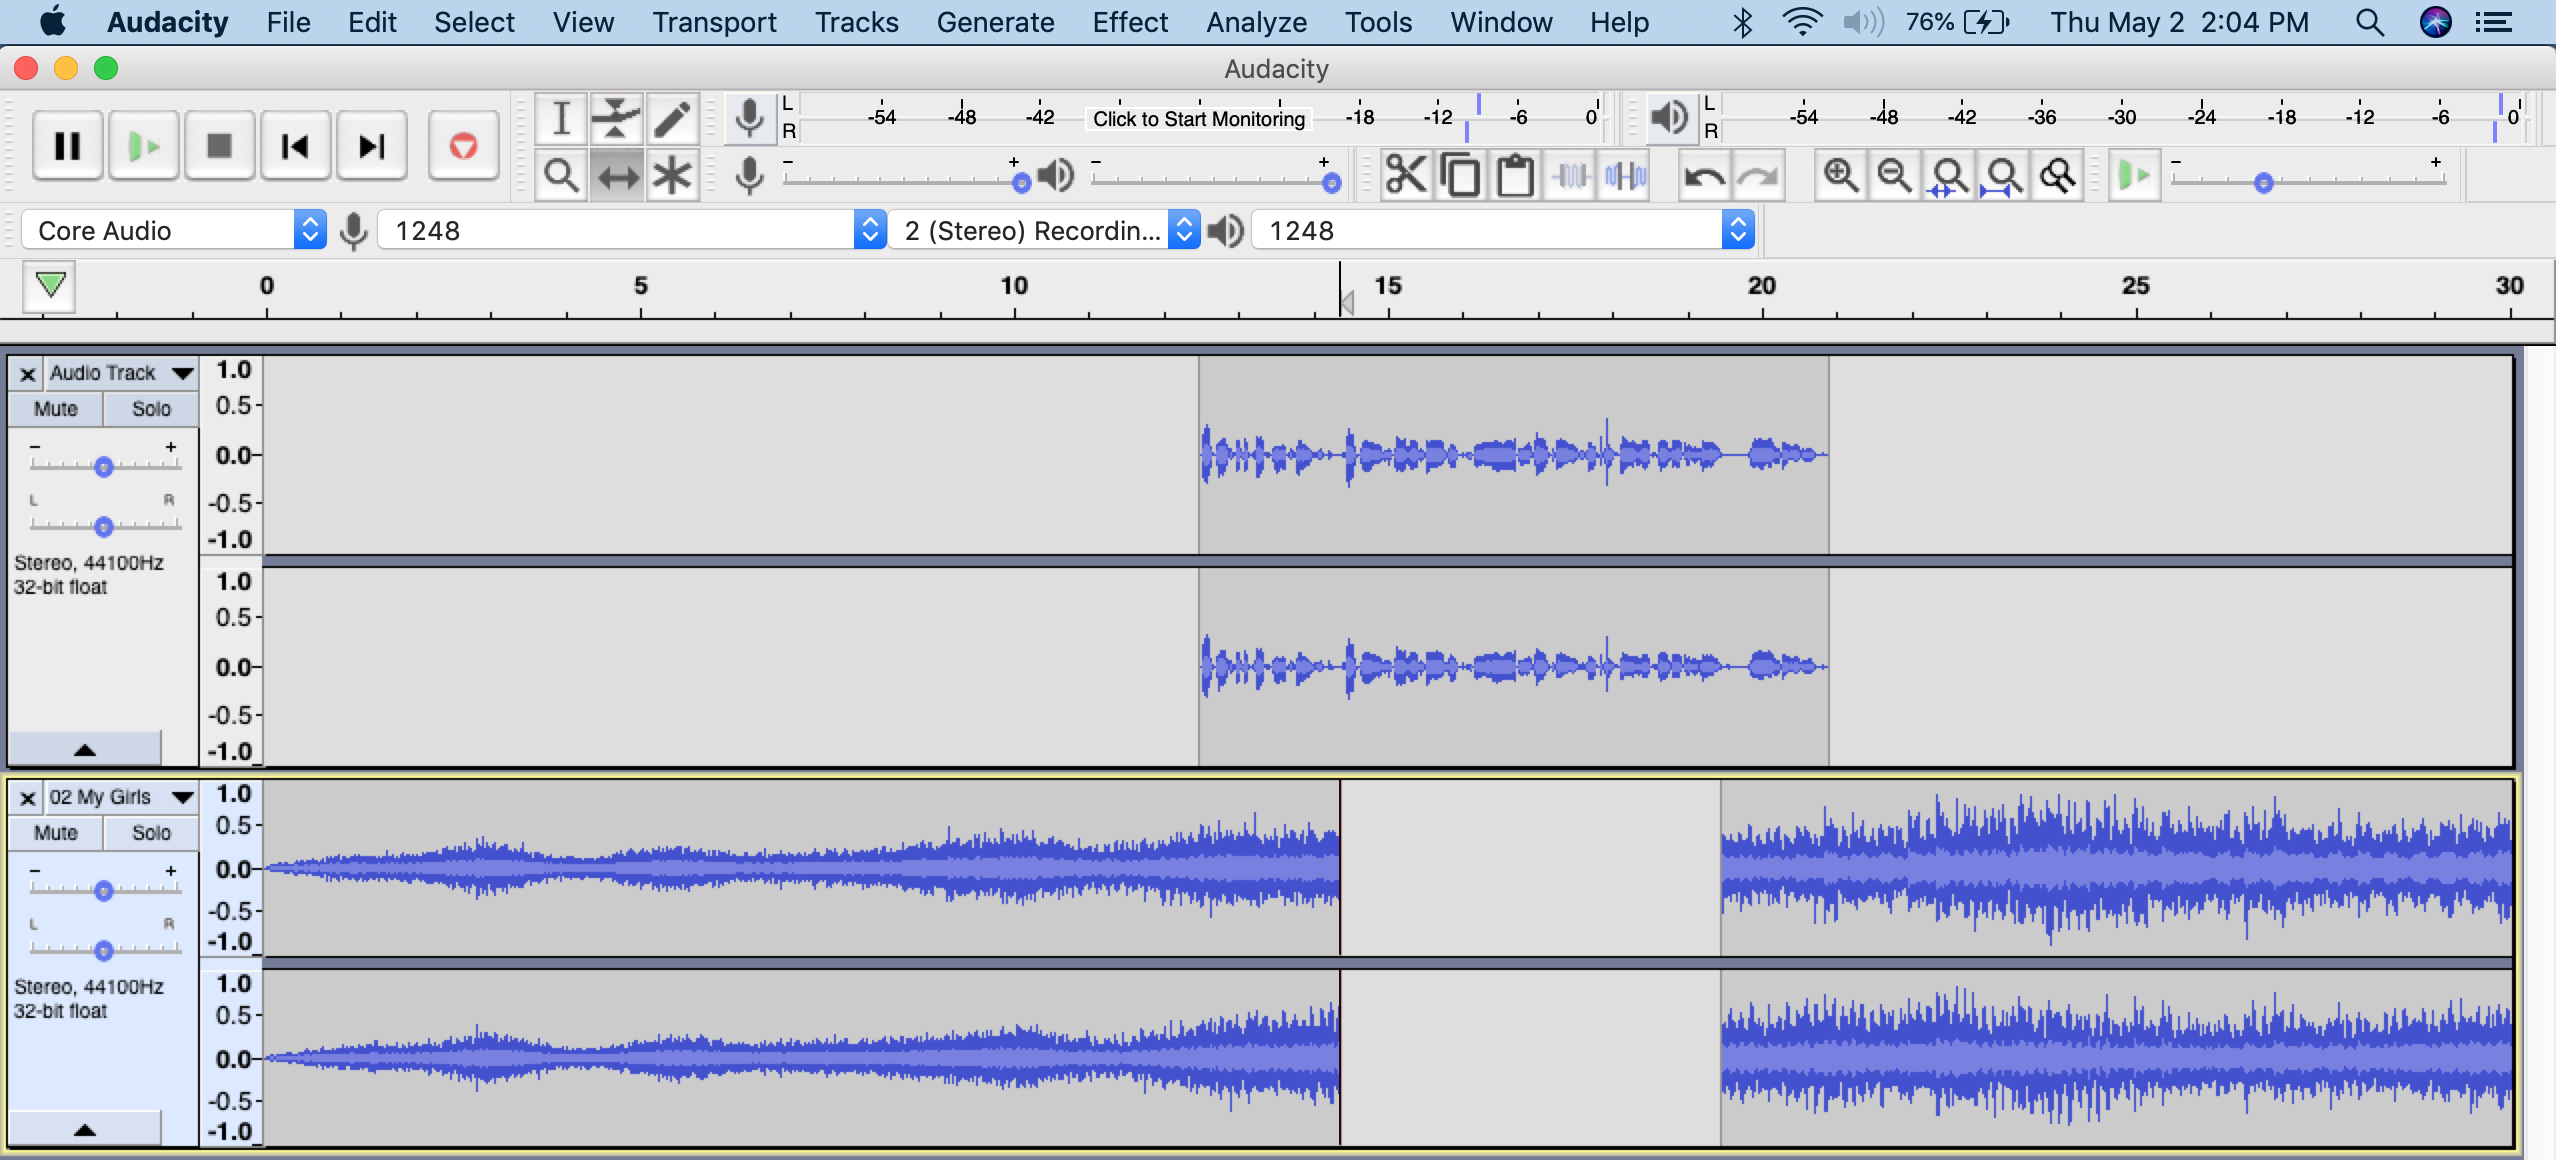2556x1160 pixels.
Task: Click the Cut/Scissors tool icon
Action: click(x=1405, y=178)
